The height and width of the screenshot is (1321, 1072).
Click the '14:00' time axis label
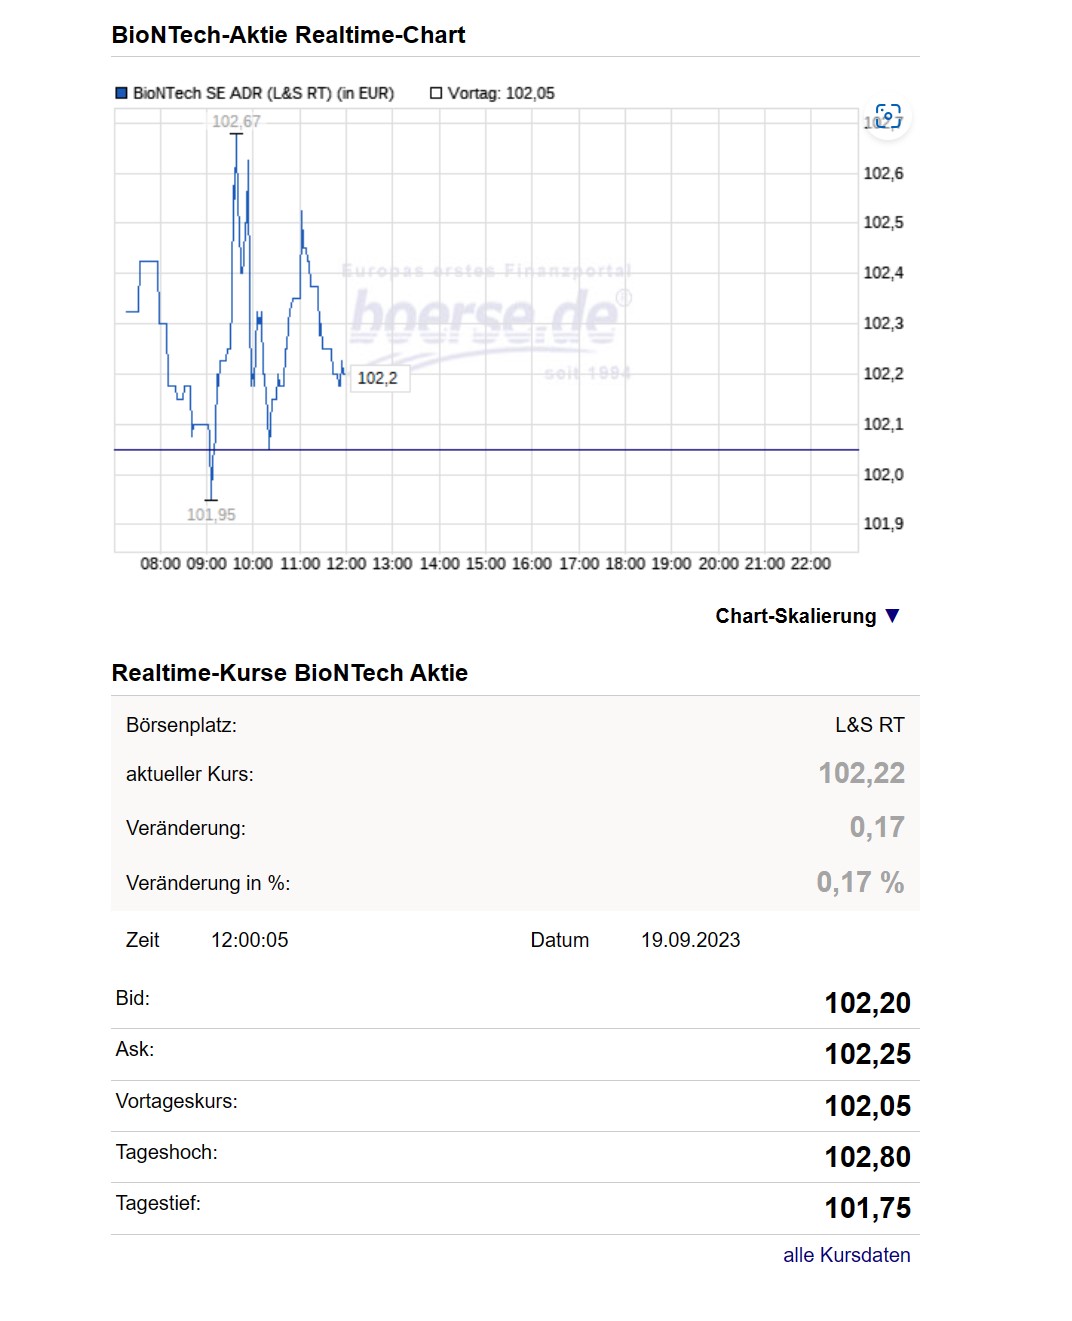(439, 564)
